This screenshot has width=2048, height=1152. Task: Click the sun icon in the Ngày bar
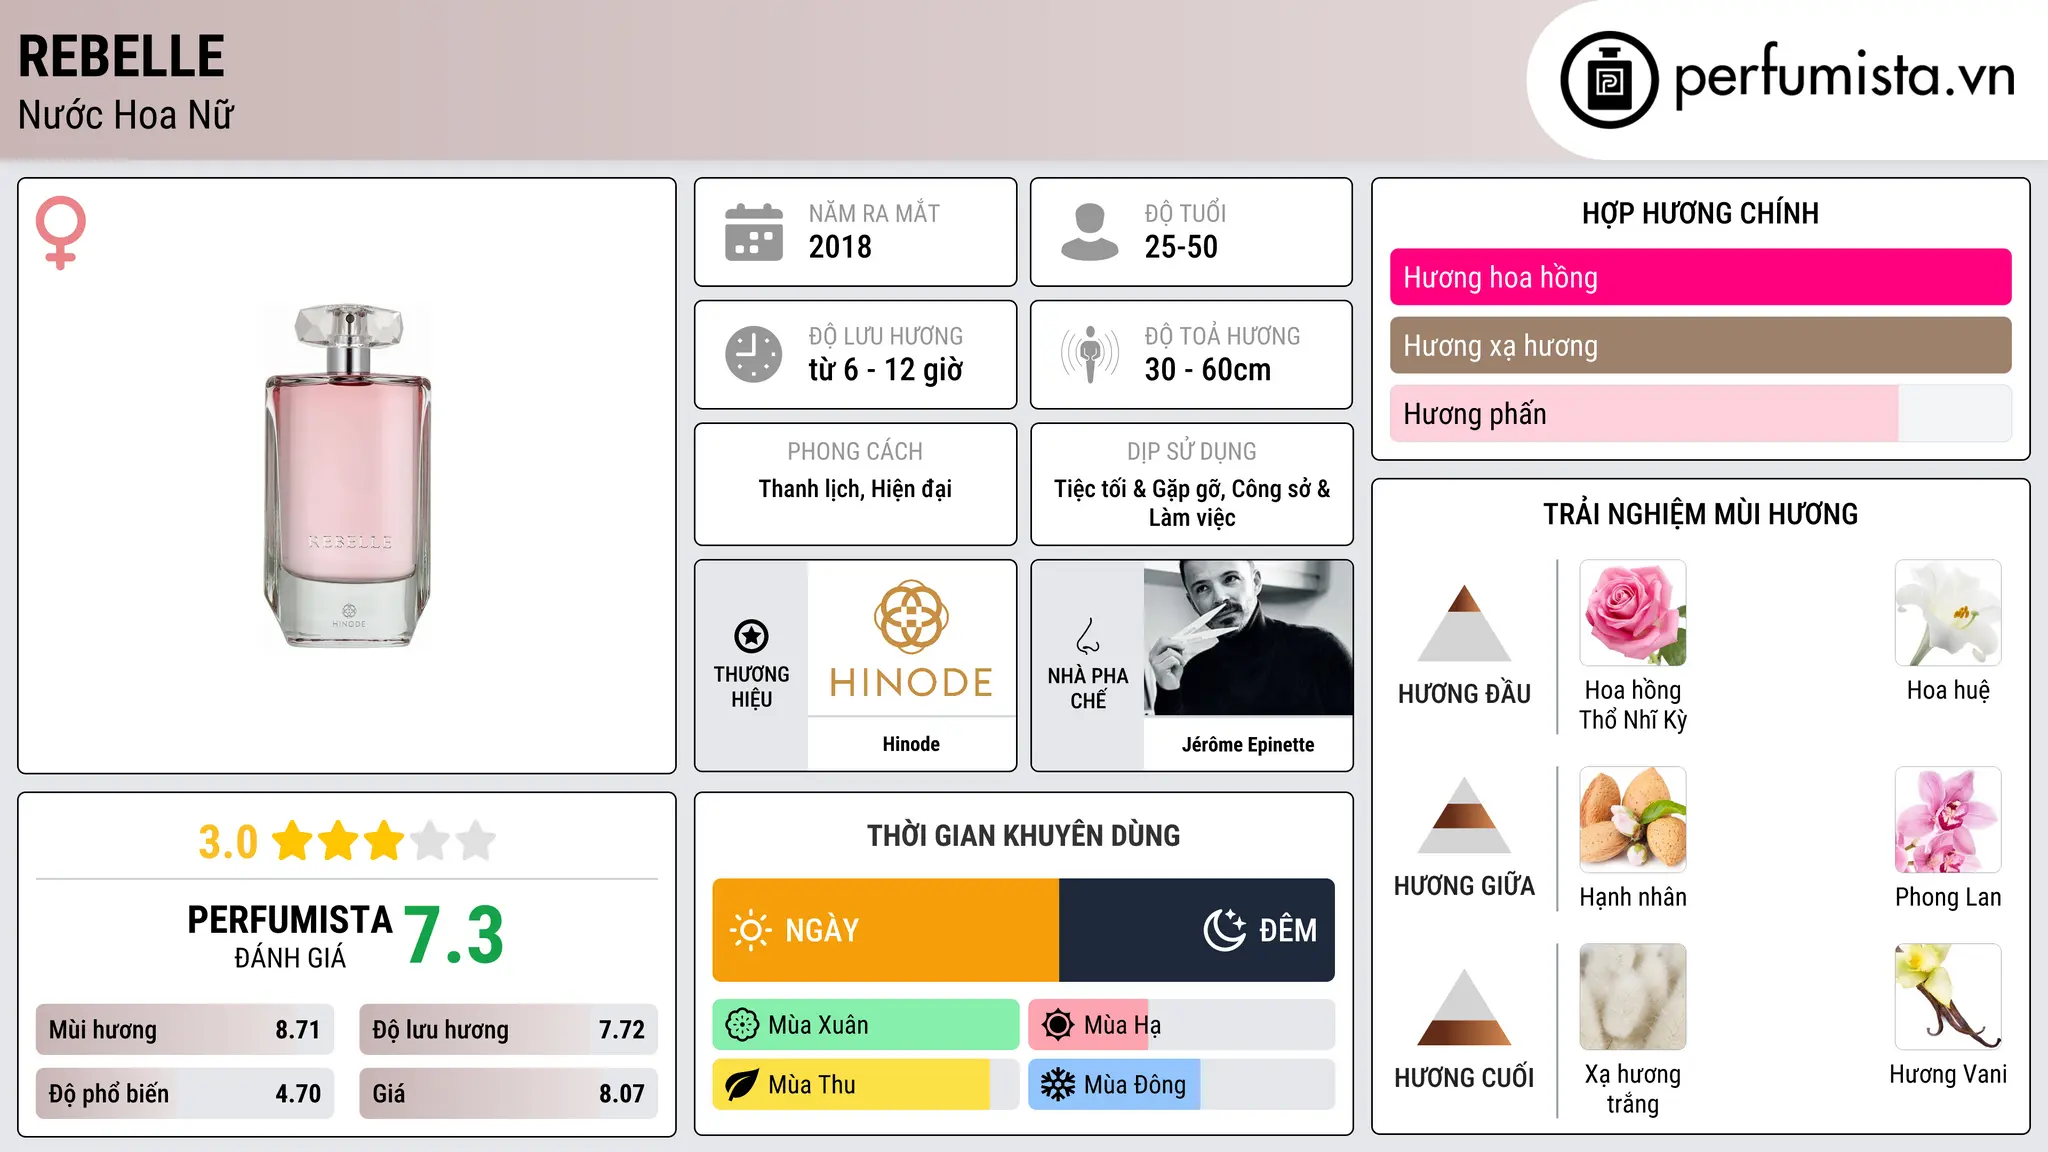click(750, 930)
